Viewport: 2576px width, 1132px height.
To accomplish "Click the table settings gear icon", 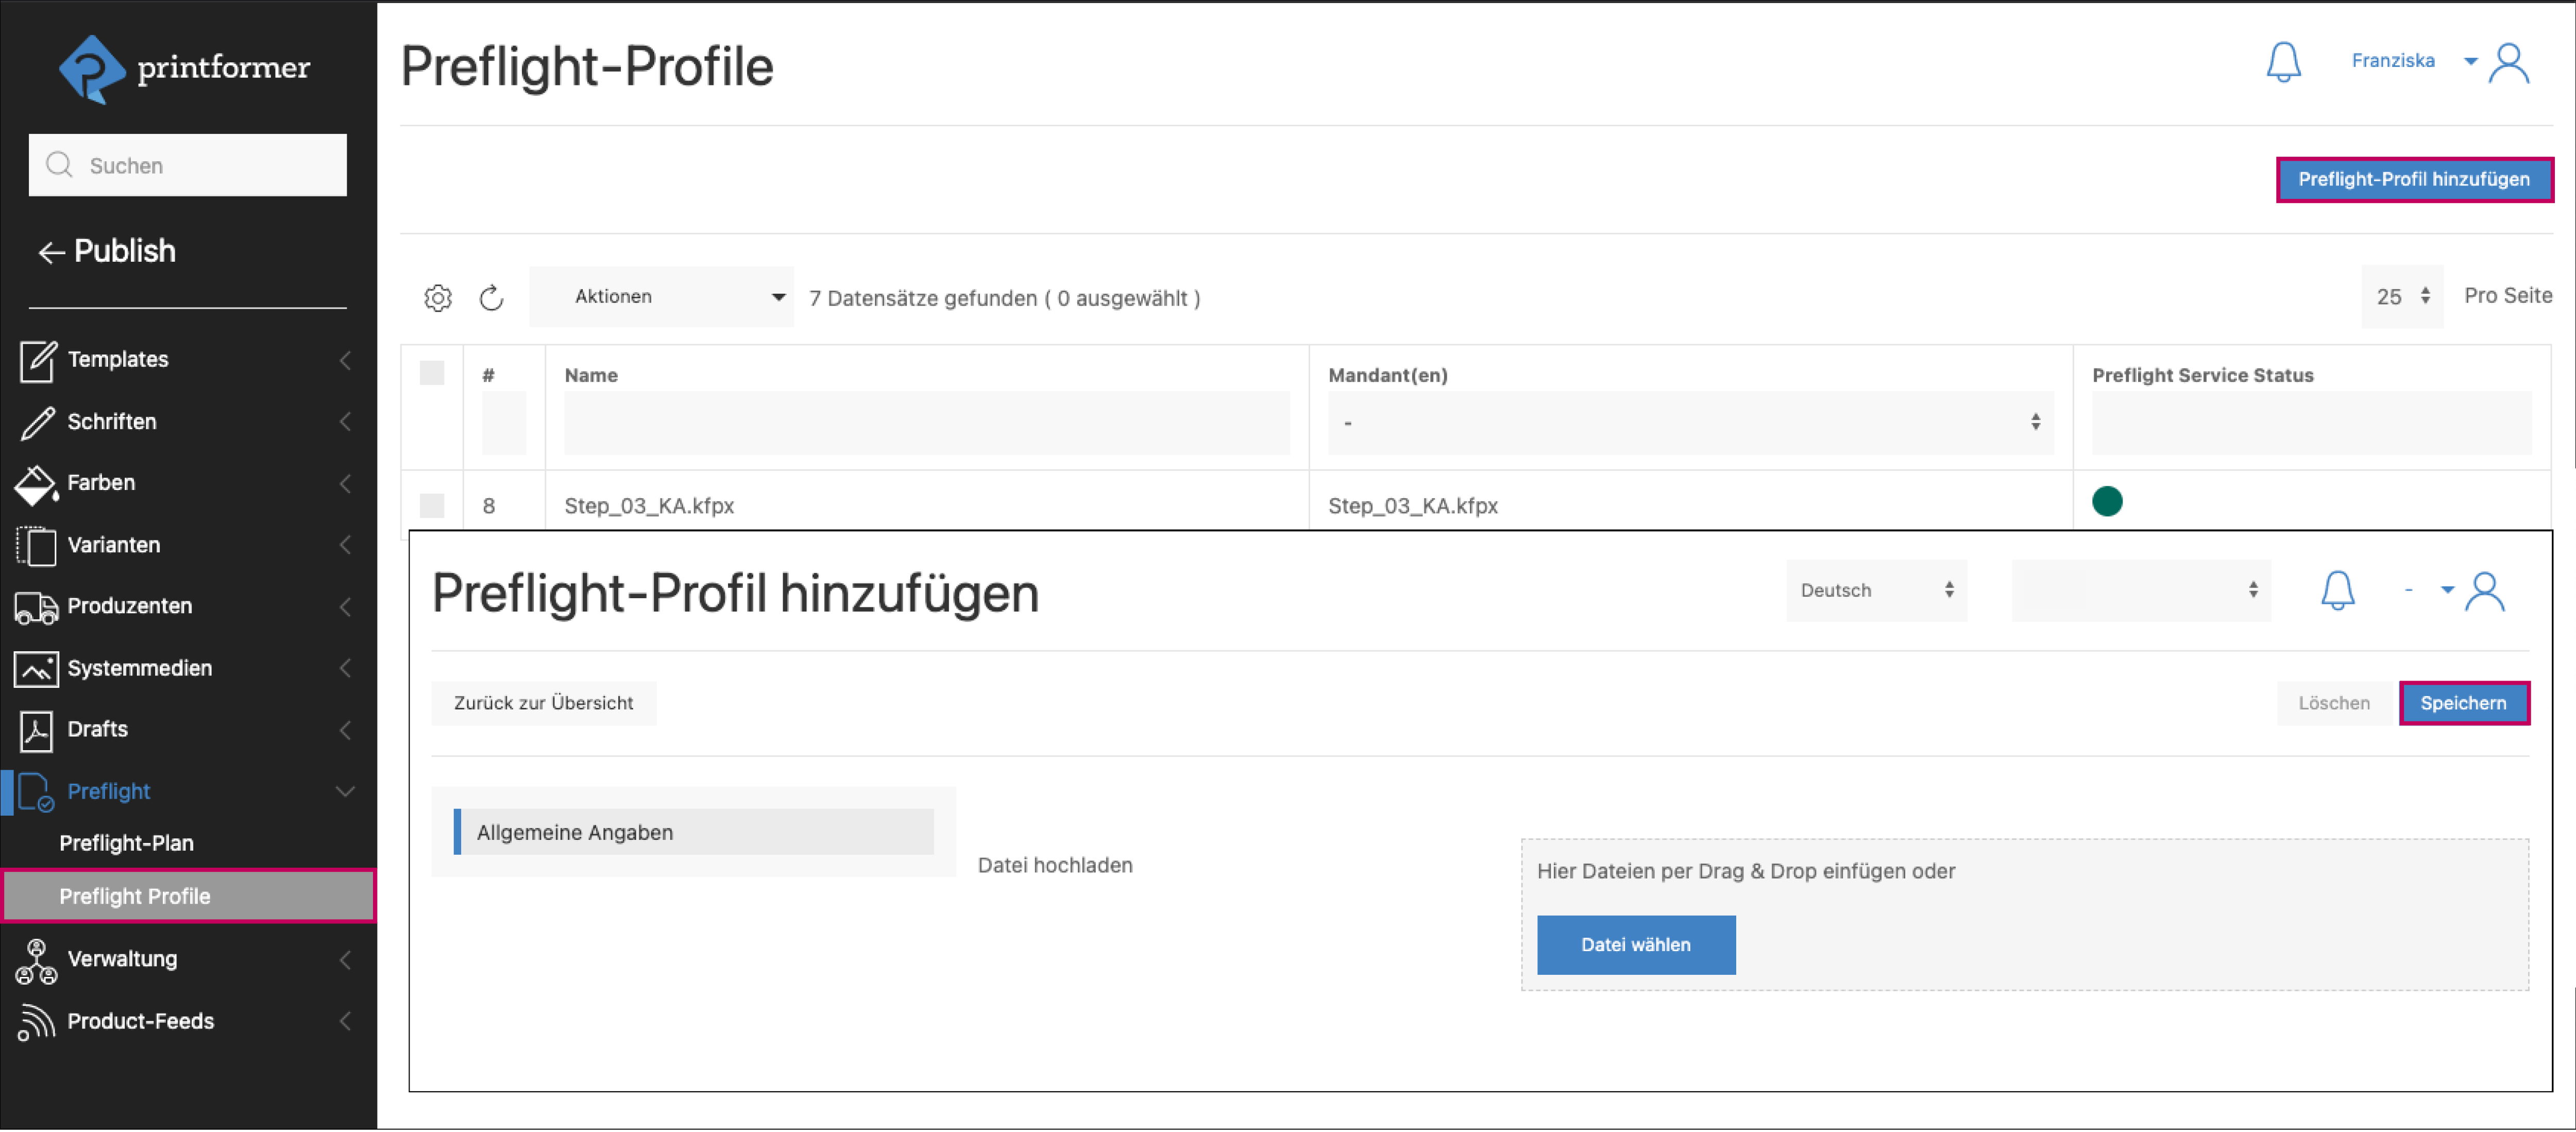I will 437,298.
